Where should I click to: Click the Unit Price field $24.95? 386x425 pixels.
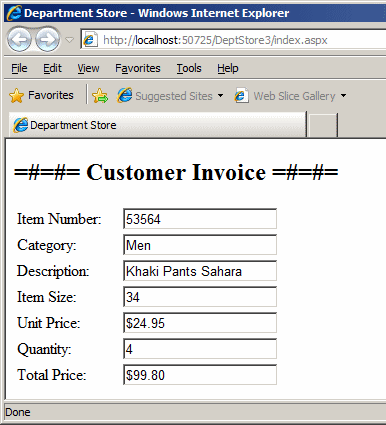[x=200, y=323]
